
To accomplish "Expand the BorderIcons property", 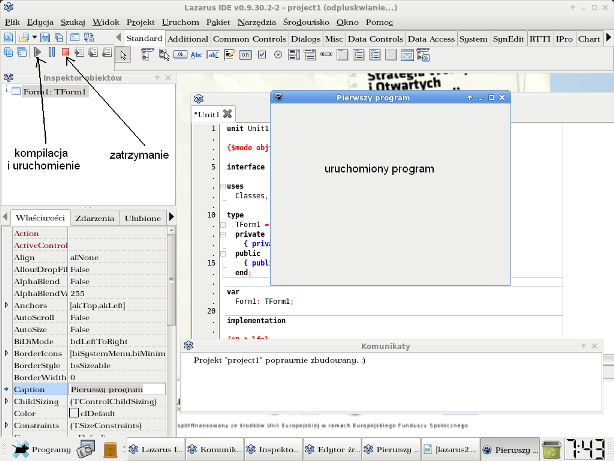I will [6, 353].
